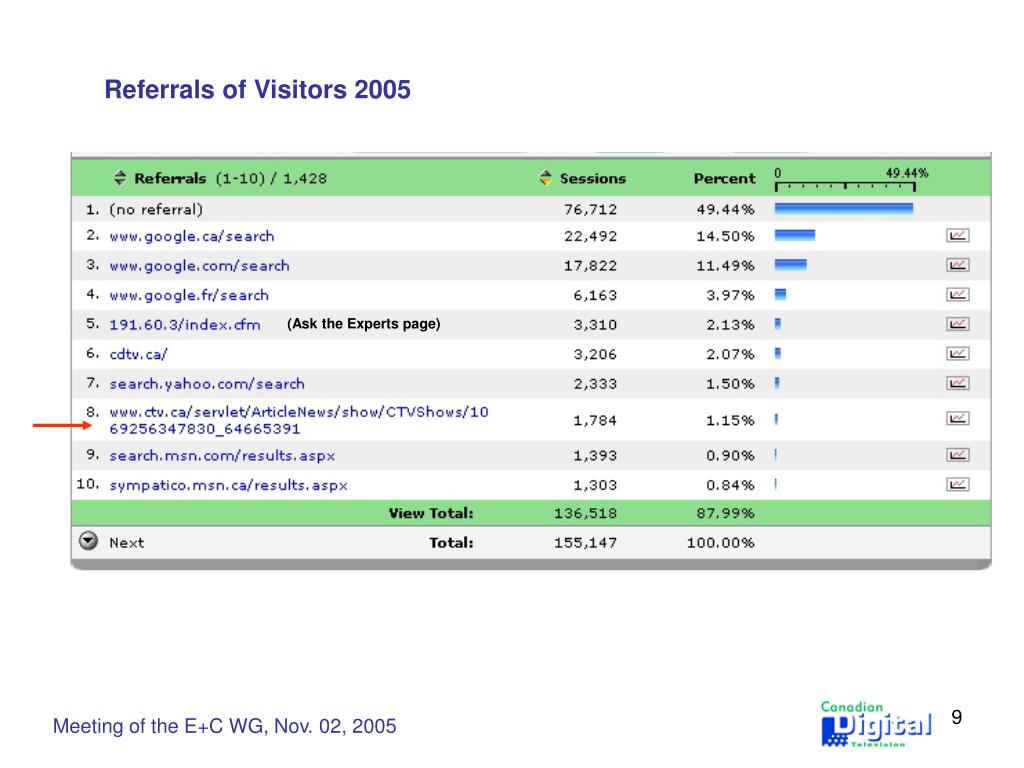1024x768 pixels.
Task: Open trend chart icon for www.ctv.ca servlet row
Action: 957,419
